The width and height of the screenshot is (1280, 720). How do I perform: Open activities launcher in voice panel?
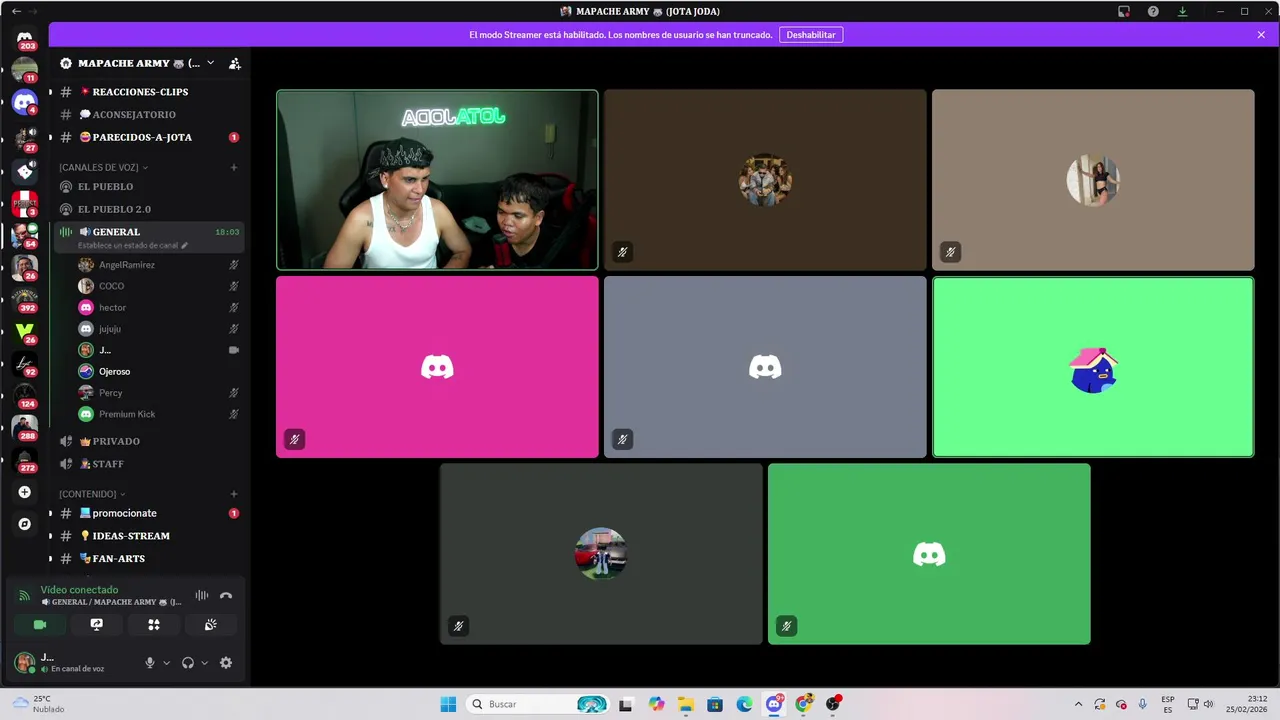(x=154, y=625)
